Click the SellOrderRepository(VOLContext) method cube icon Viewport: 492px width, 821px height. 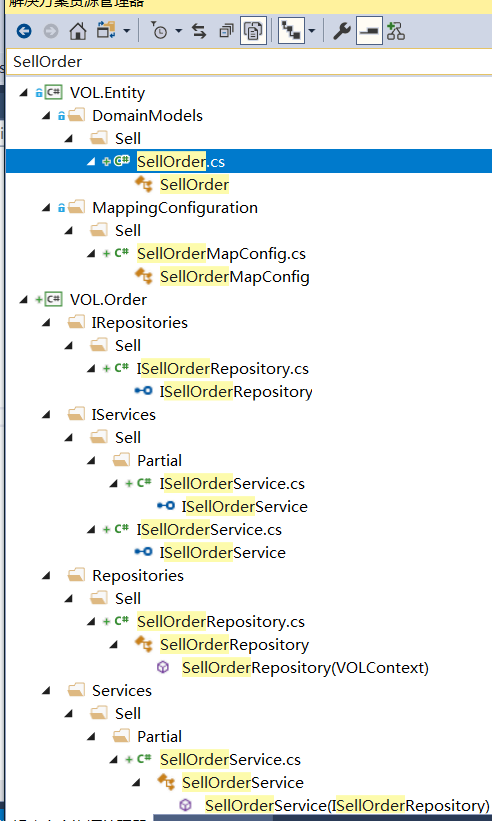(x=163, y=668)
